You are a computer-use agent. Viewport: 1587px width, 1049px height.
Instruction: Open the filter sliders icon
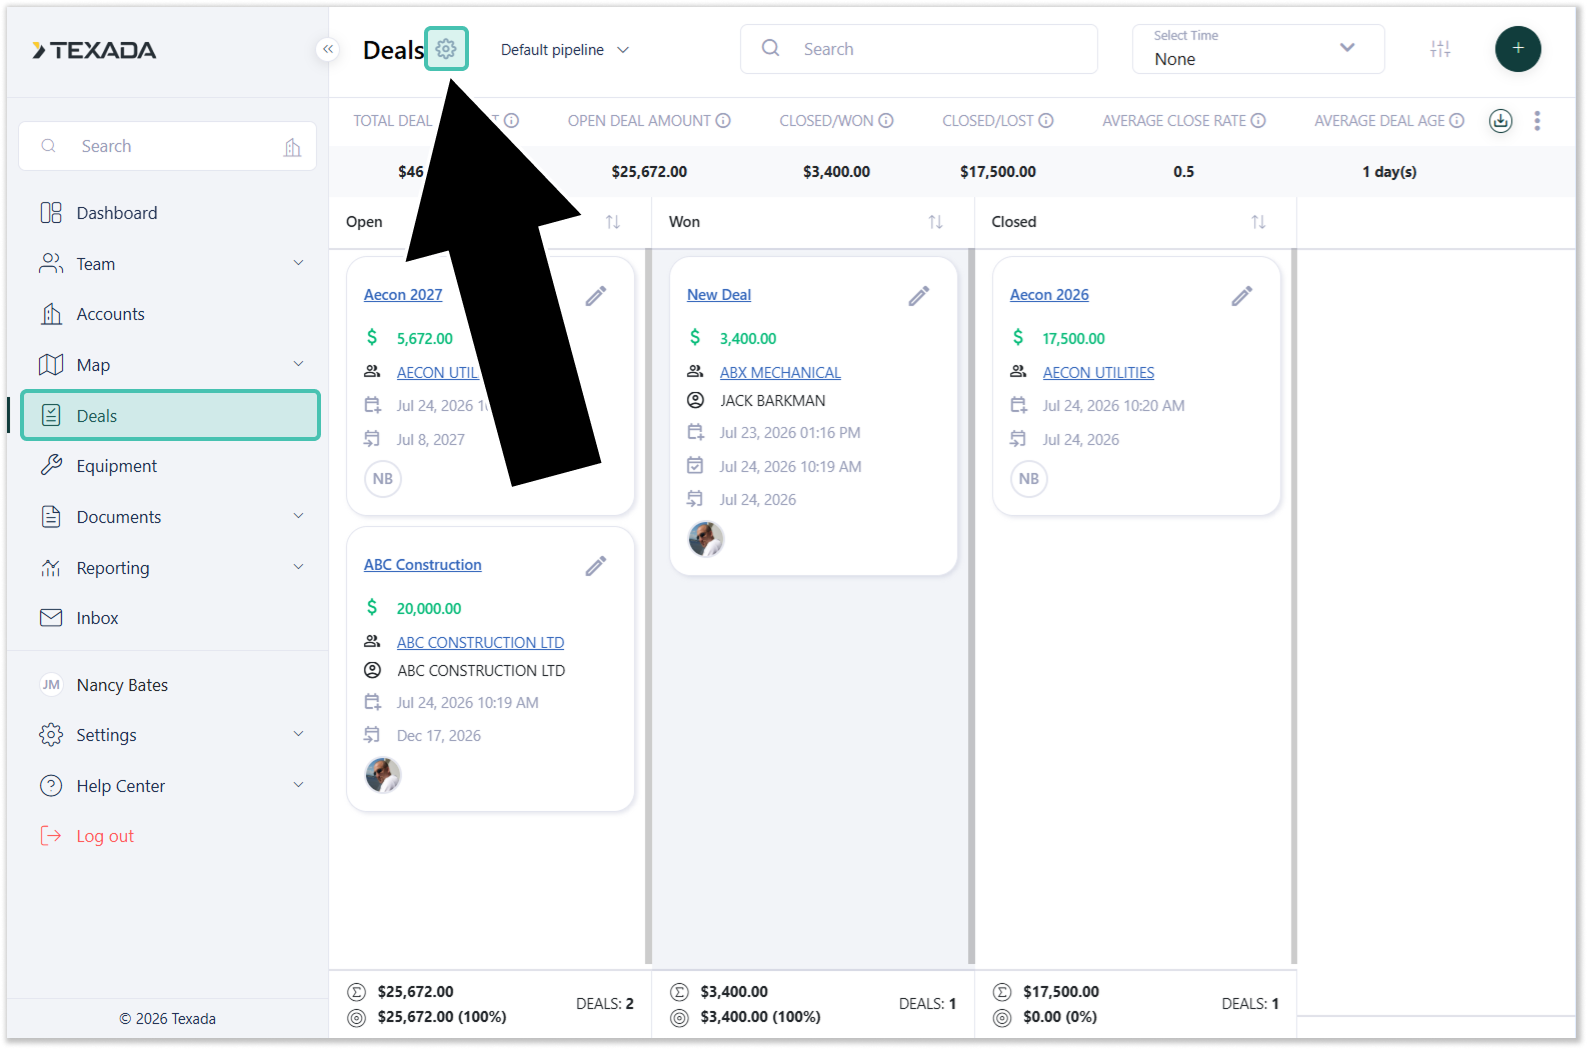pos(1440,49)
